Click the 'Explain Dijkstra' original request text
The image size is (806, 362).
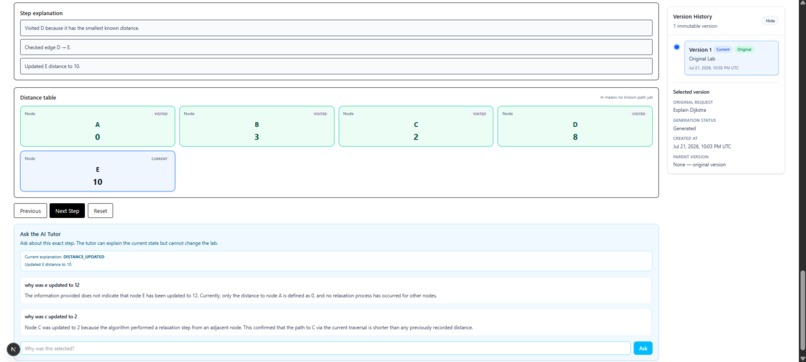pyautogui.click(x=688, y=110)
